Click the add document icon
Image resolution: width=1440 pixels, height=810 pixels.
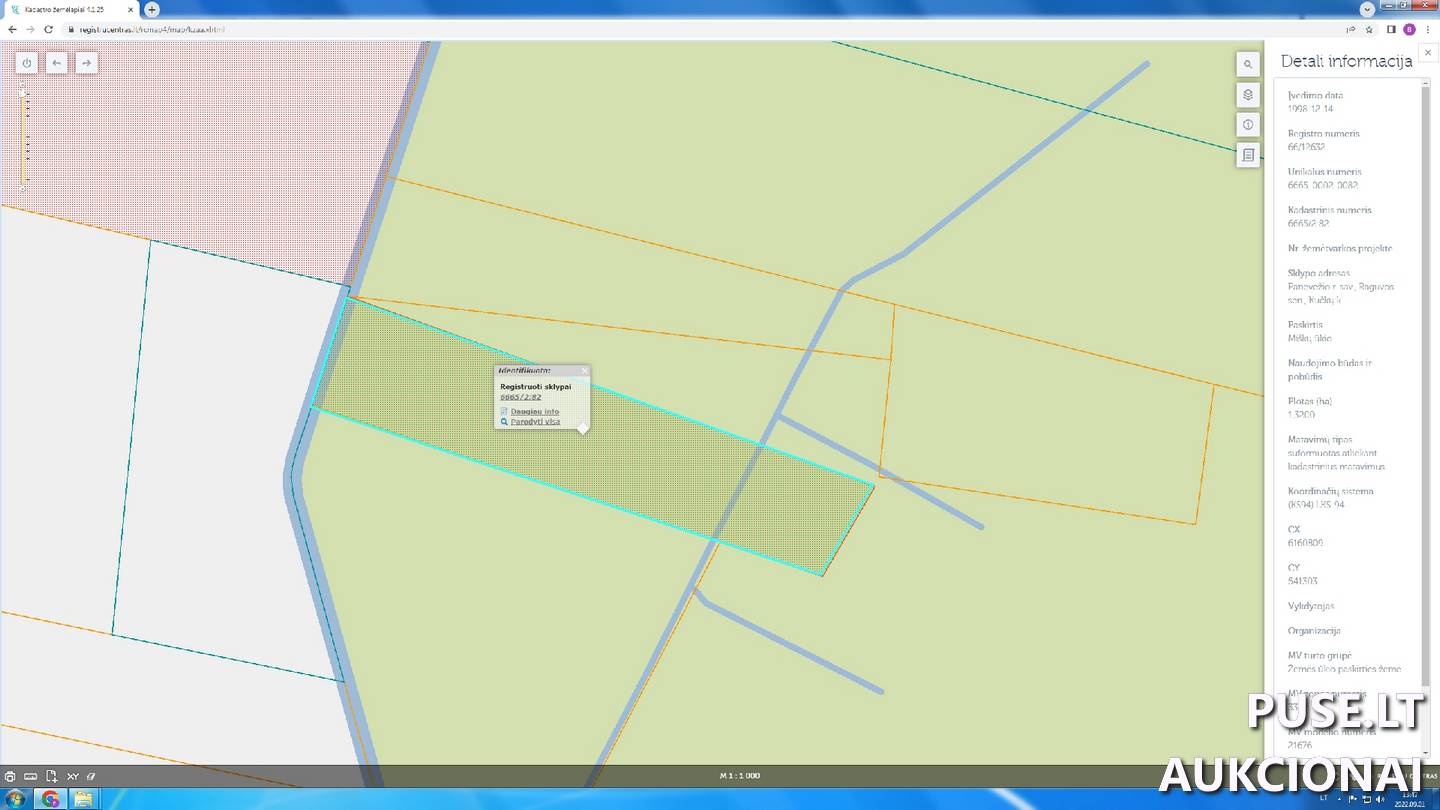[51, 776]
